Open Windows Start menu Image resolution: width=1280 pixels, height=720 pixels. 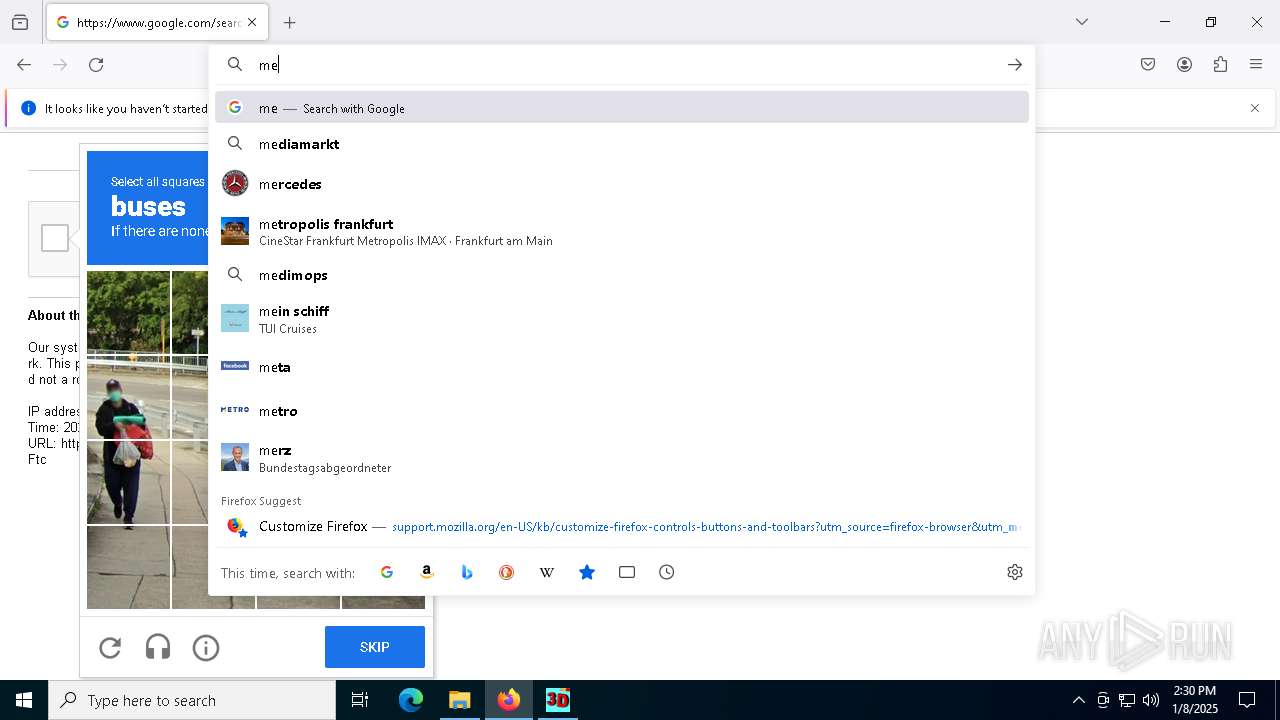24,700
